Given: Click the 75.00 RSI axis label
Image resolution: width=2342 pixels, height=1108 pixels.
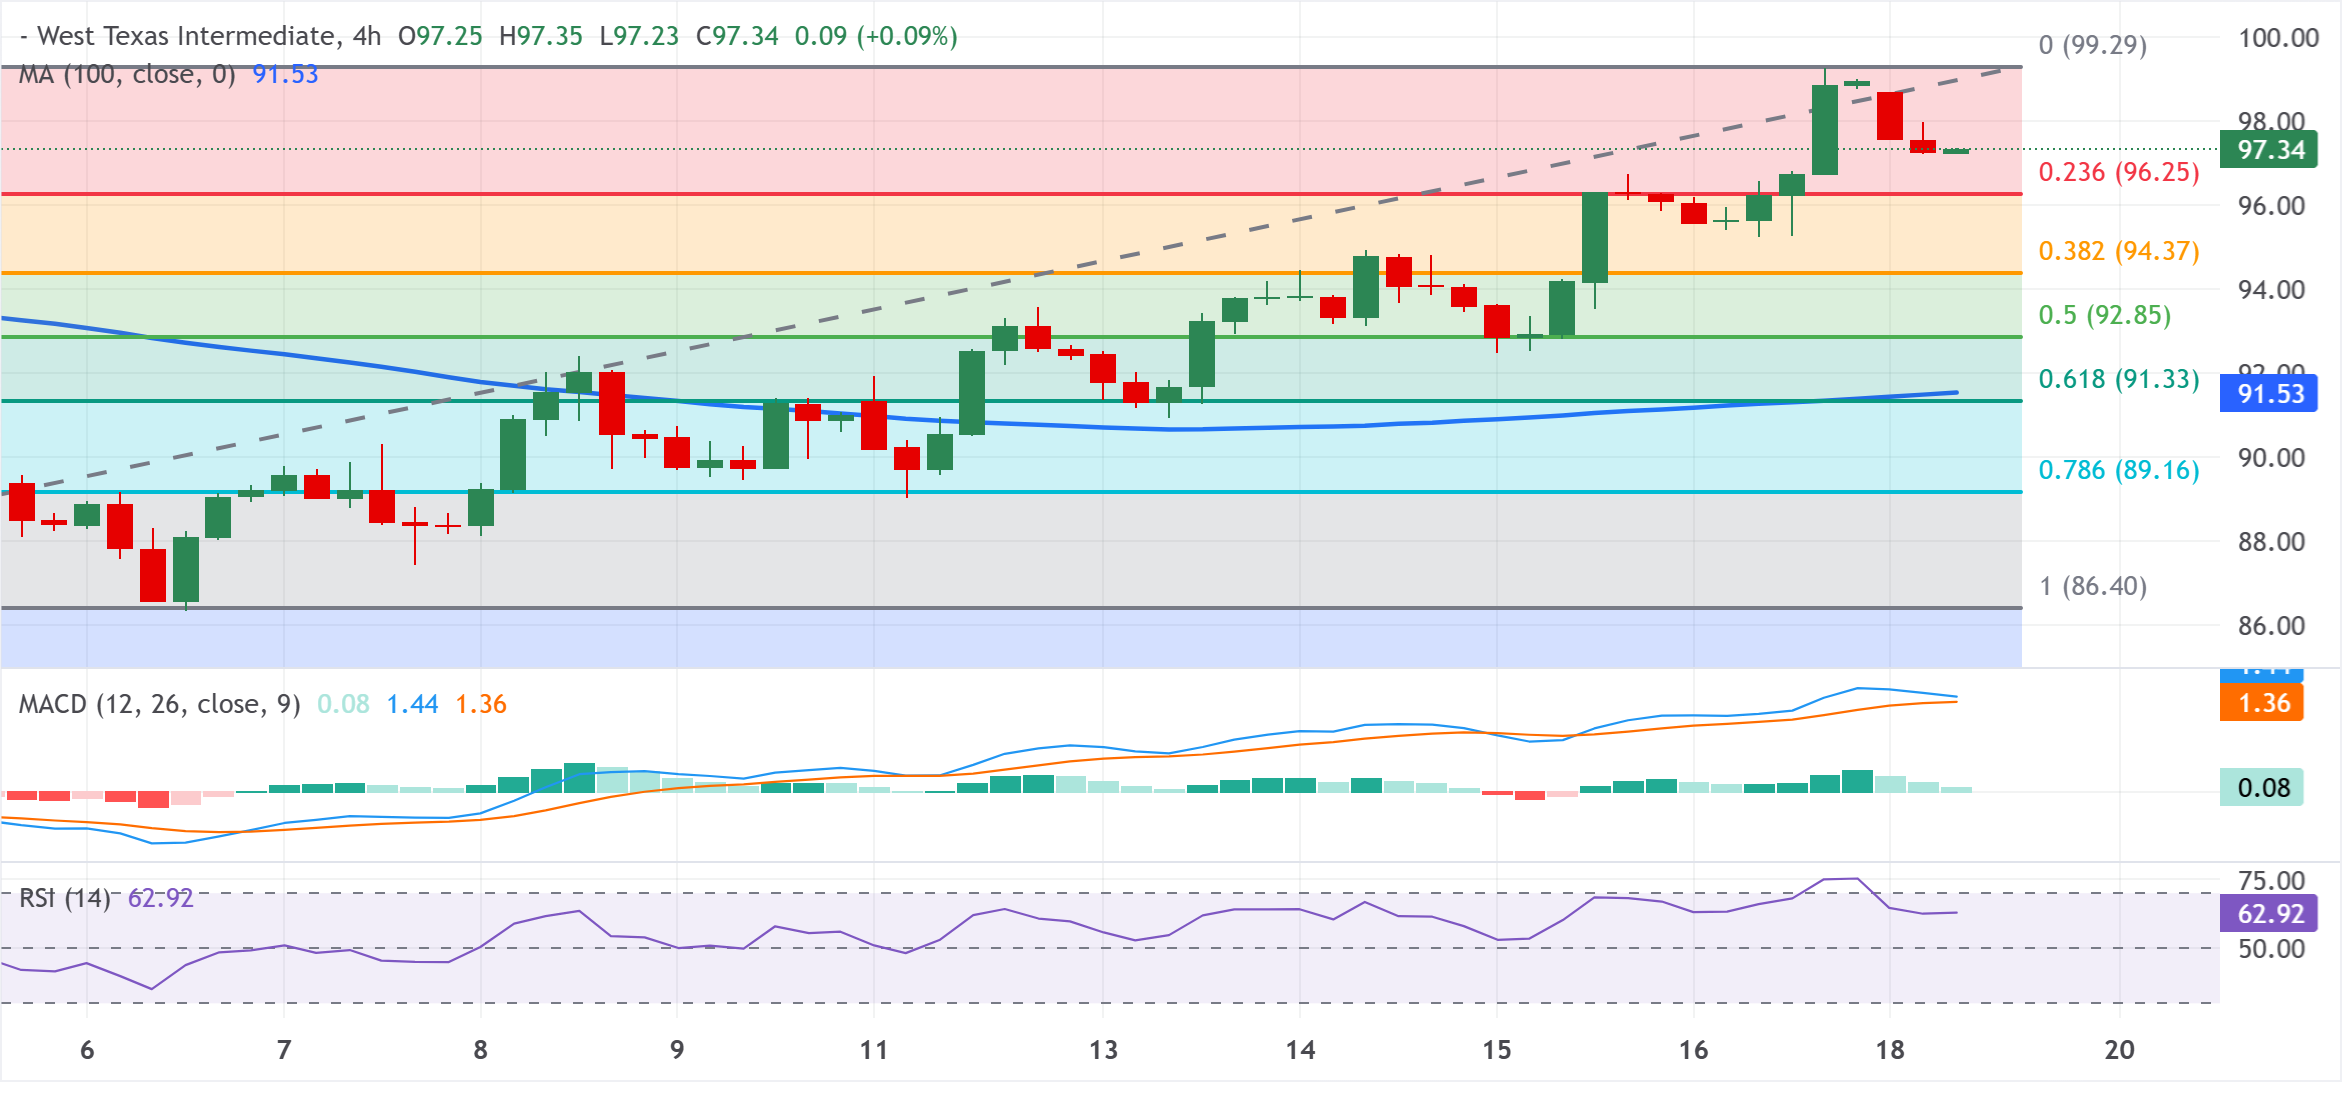Looking at the screenshot, I should pyautogui.click(x=2271, y=881).
